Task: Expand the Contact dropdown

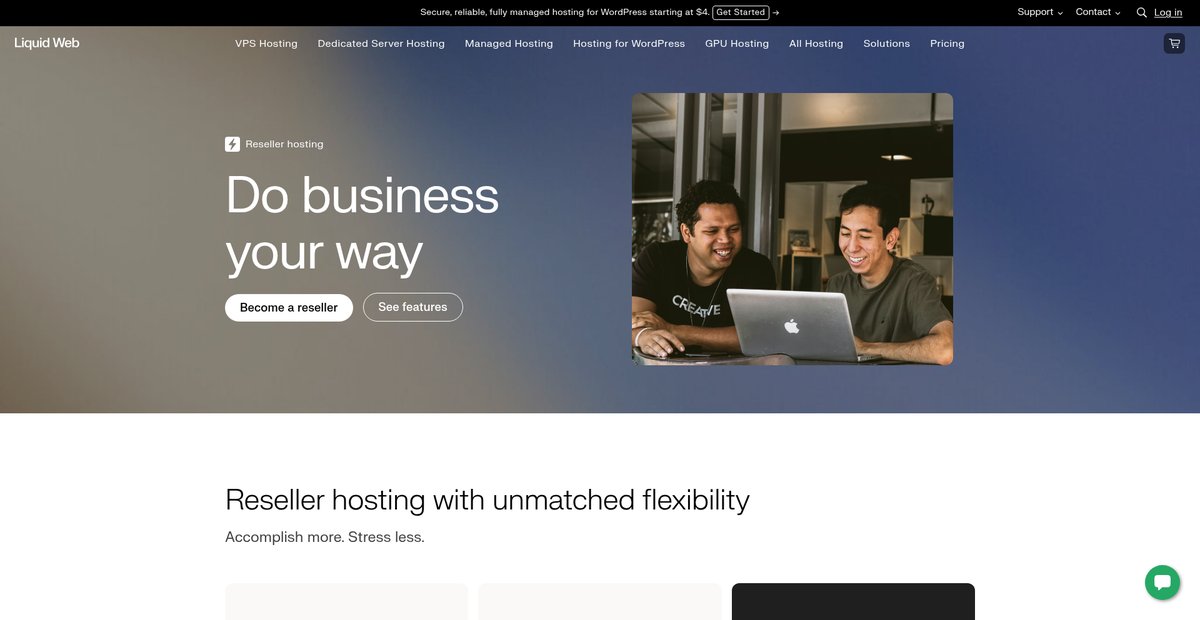Action: (1098, 12)
